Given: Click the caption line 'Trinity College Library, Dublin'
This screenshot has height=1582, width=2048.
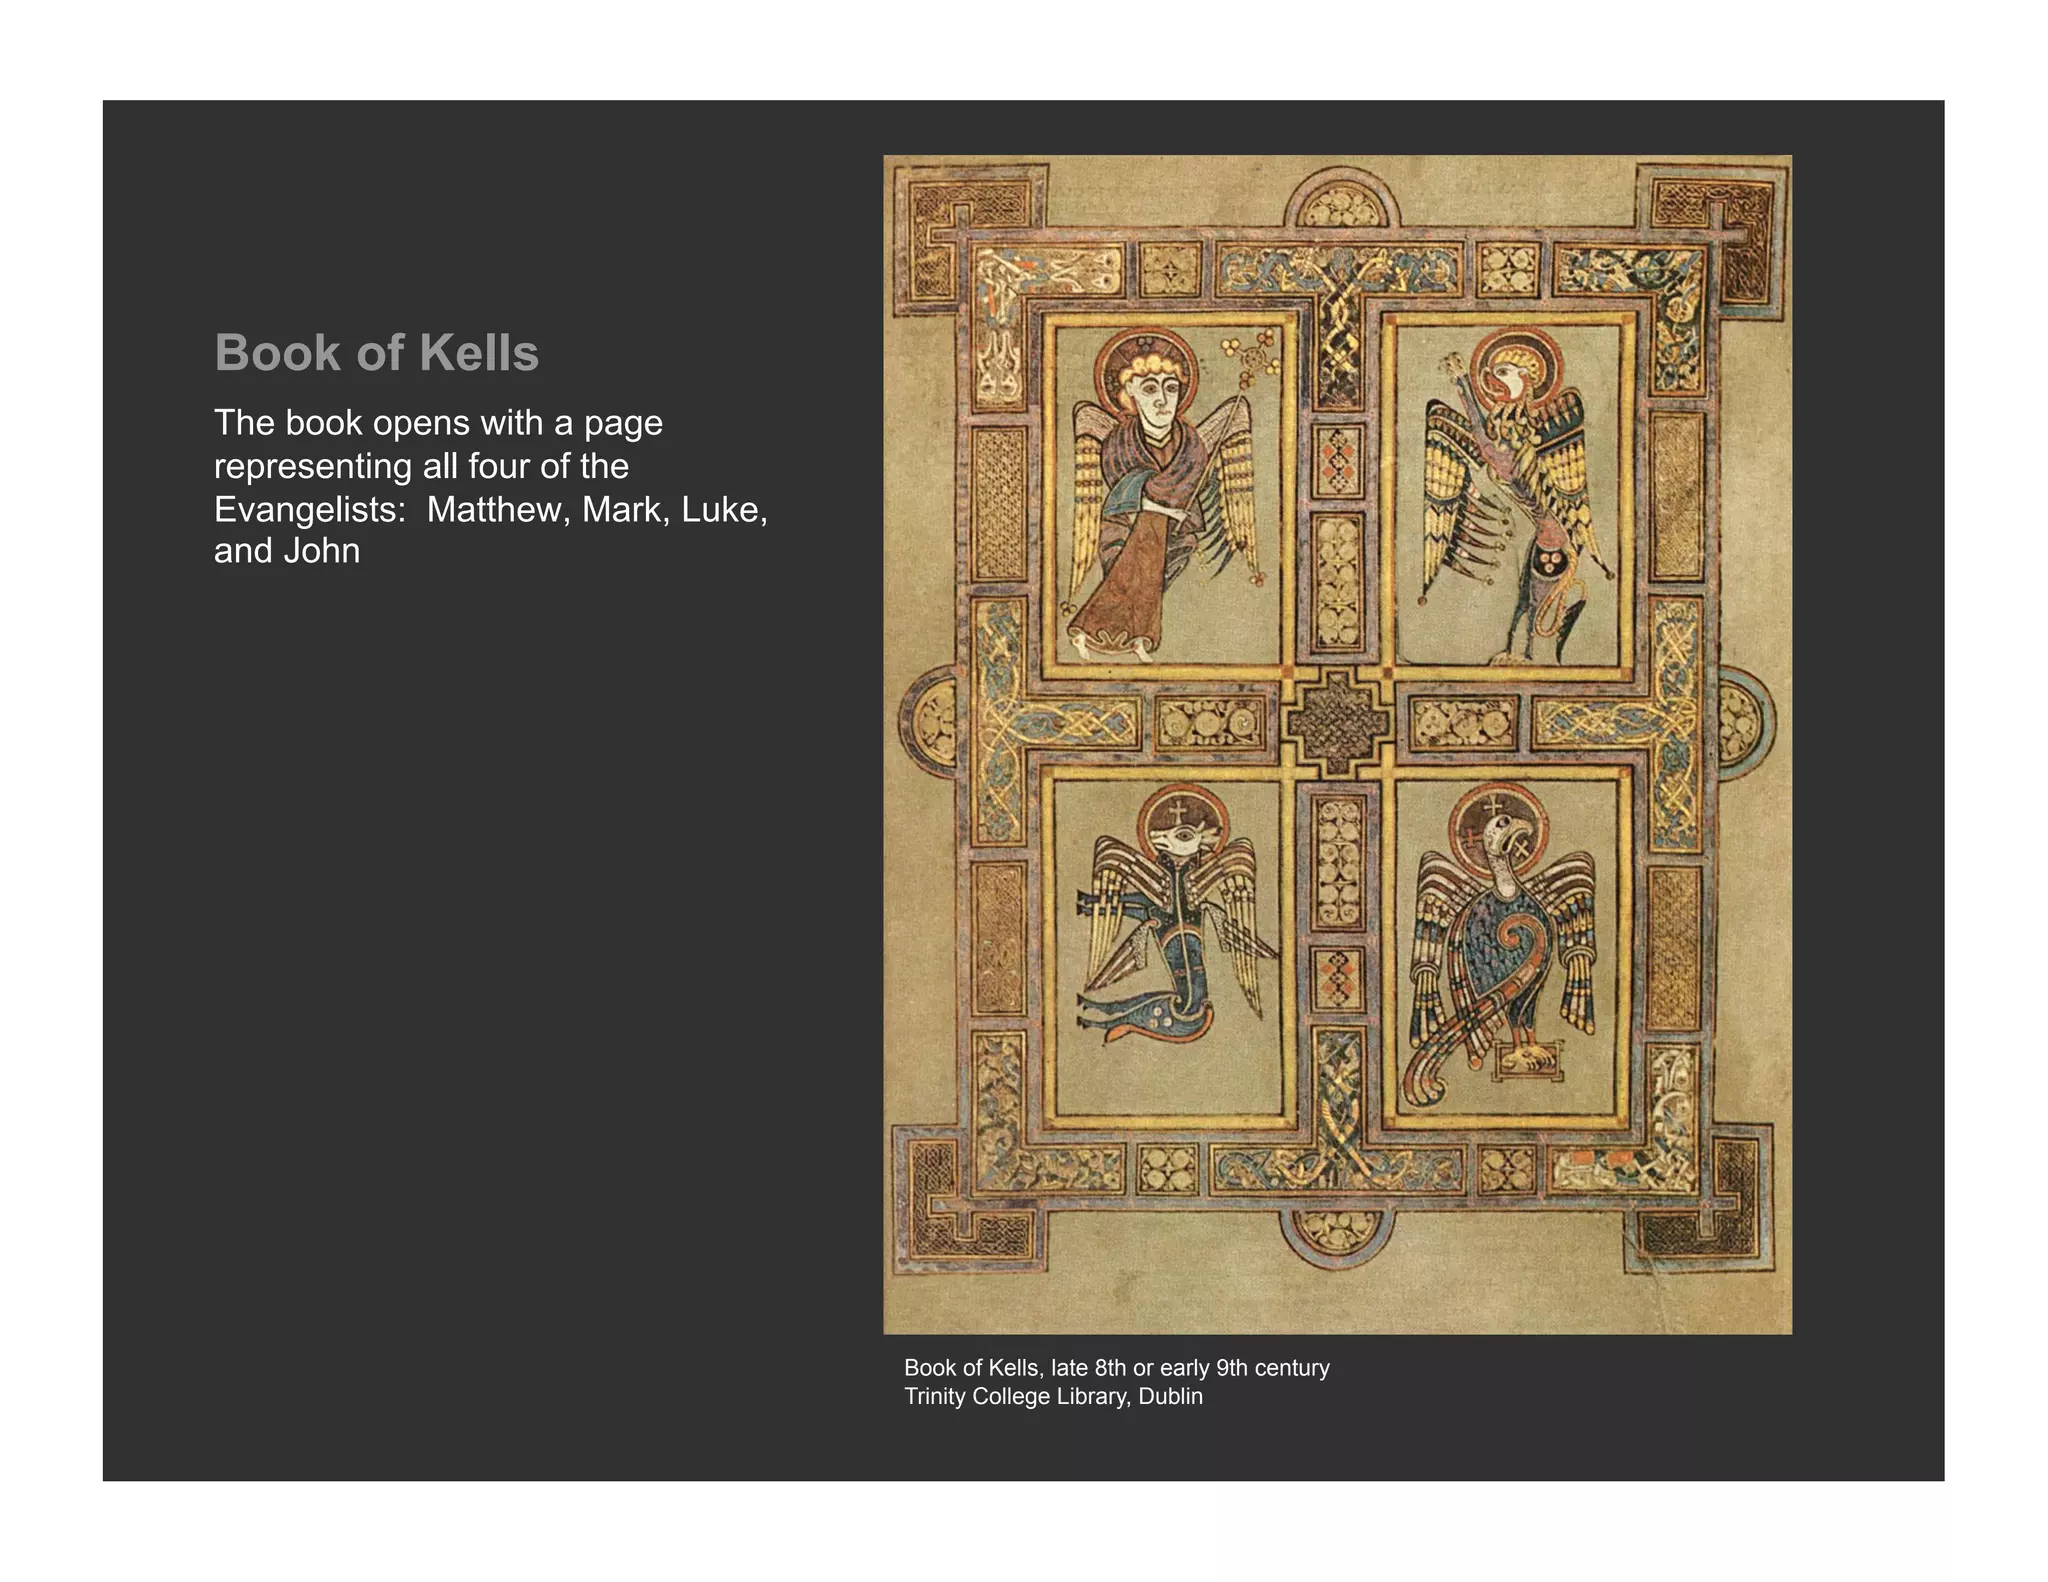Looking at the screenshot, I should click(x=1053, y=1396).
